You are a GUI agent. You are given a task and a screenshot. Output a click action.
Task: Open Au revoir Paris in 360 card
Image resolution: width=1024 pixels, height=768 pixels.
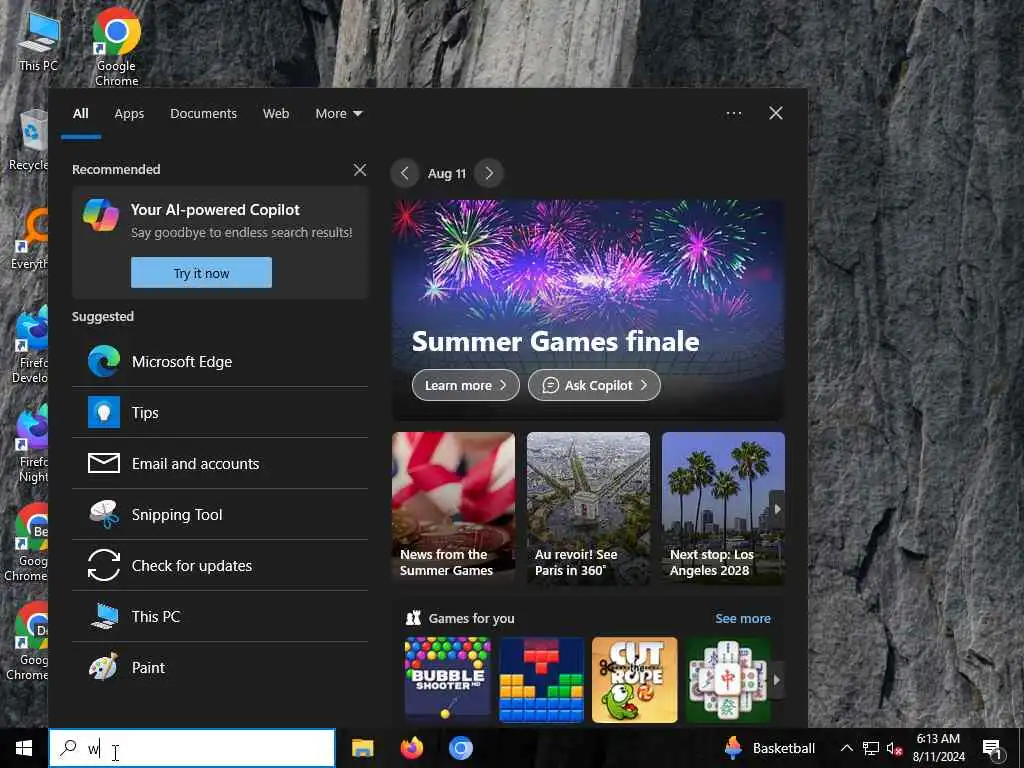coord(588,508)
